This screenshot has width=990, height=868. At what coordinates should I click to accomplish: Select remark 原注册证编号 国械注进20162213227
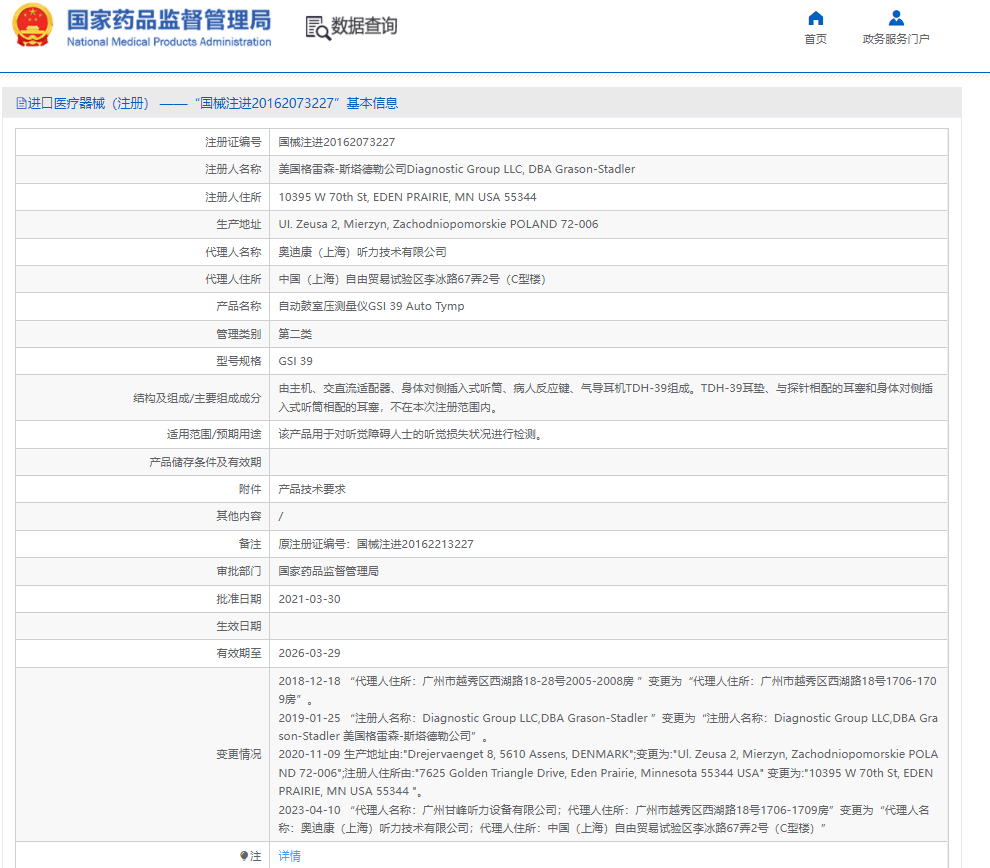[376, 544]
